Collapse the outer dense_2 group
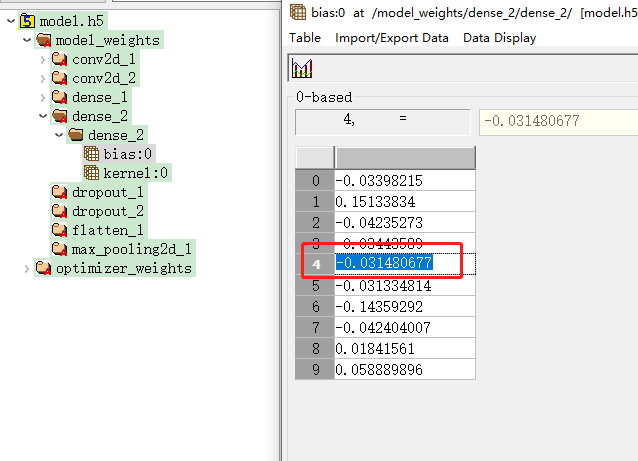The height and width of the screenshot is (461, 638). (x=43, y=116)
